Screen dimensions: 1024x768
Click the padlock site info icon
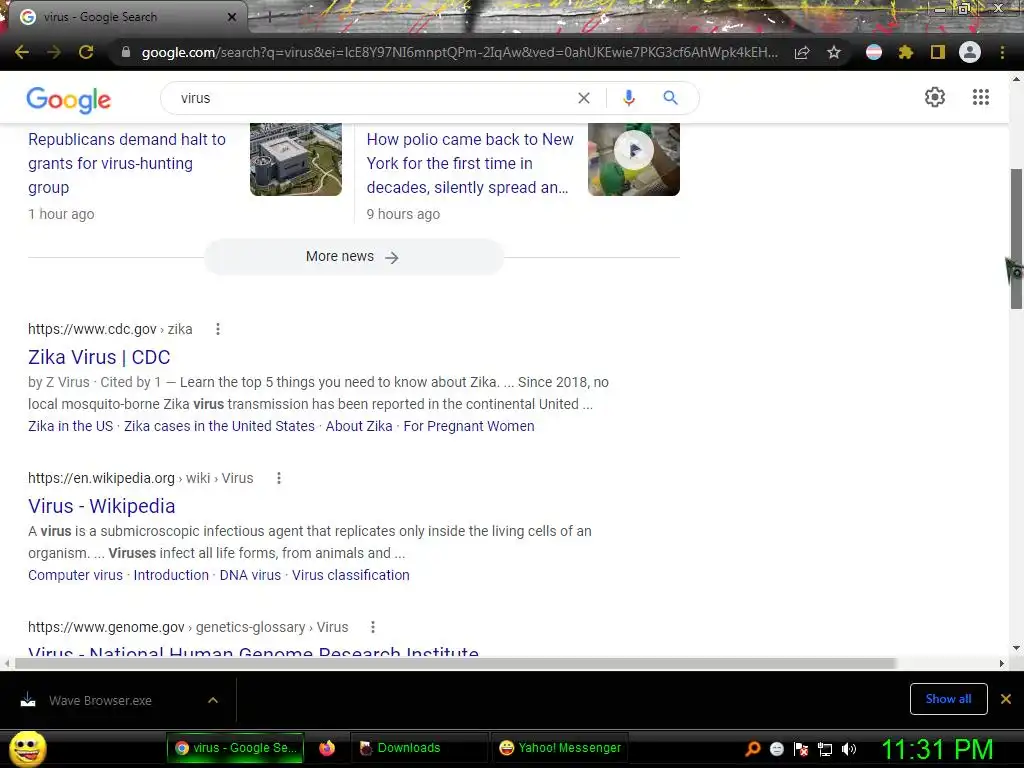tap(126, 52)
